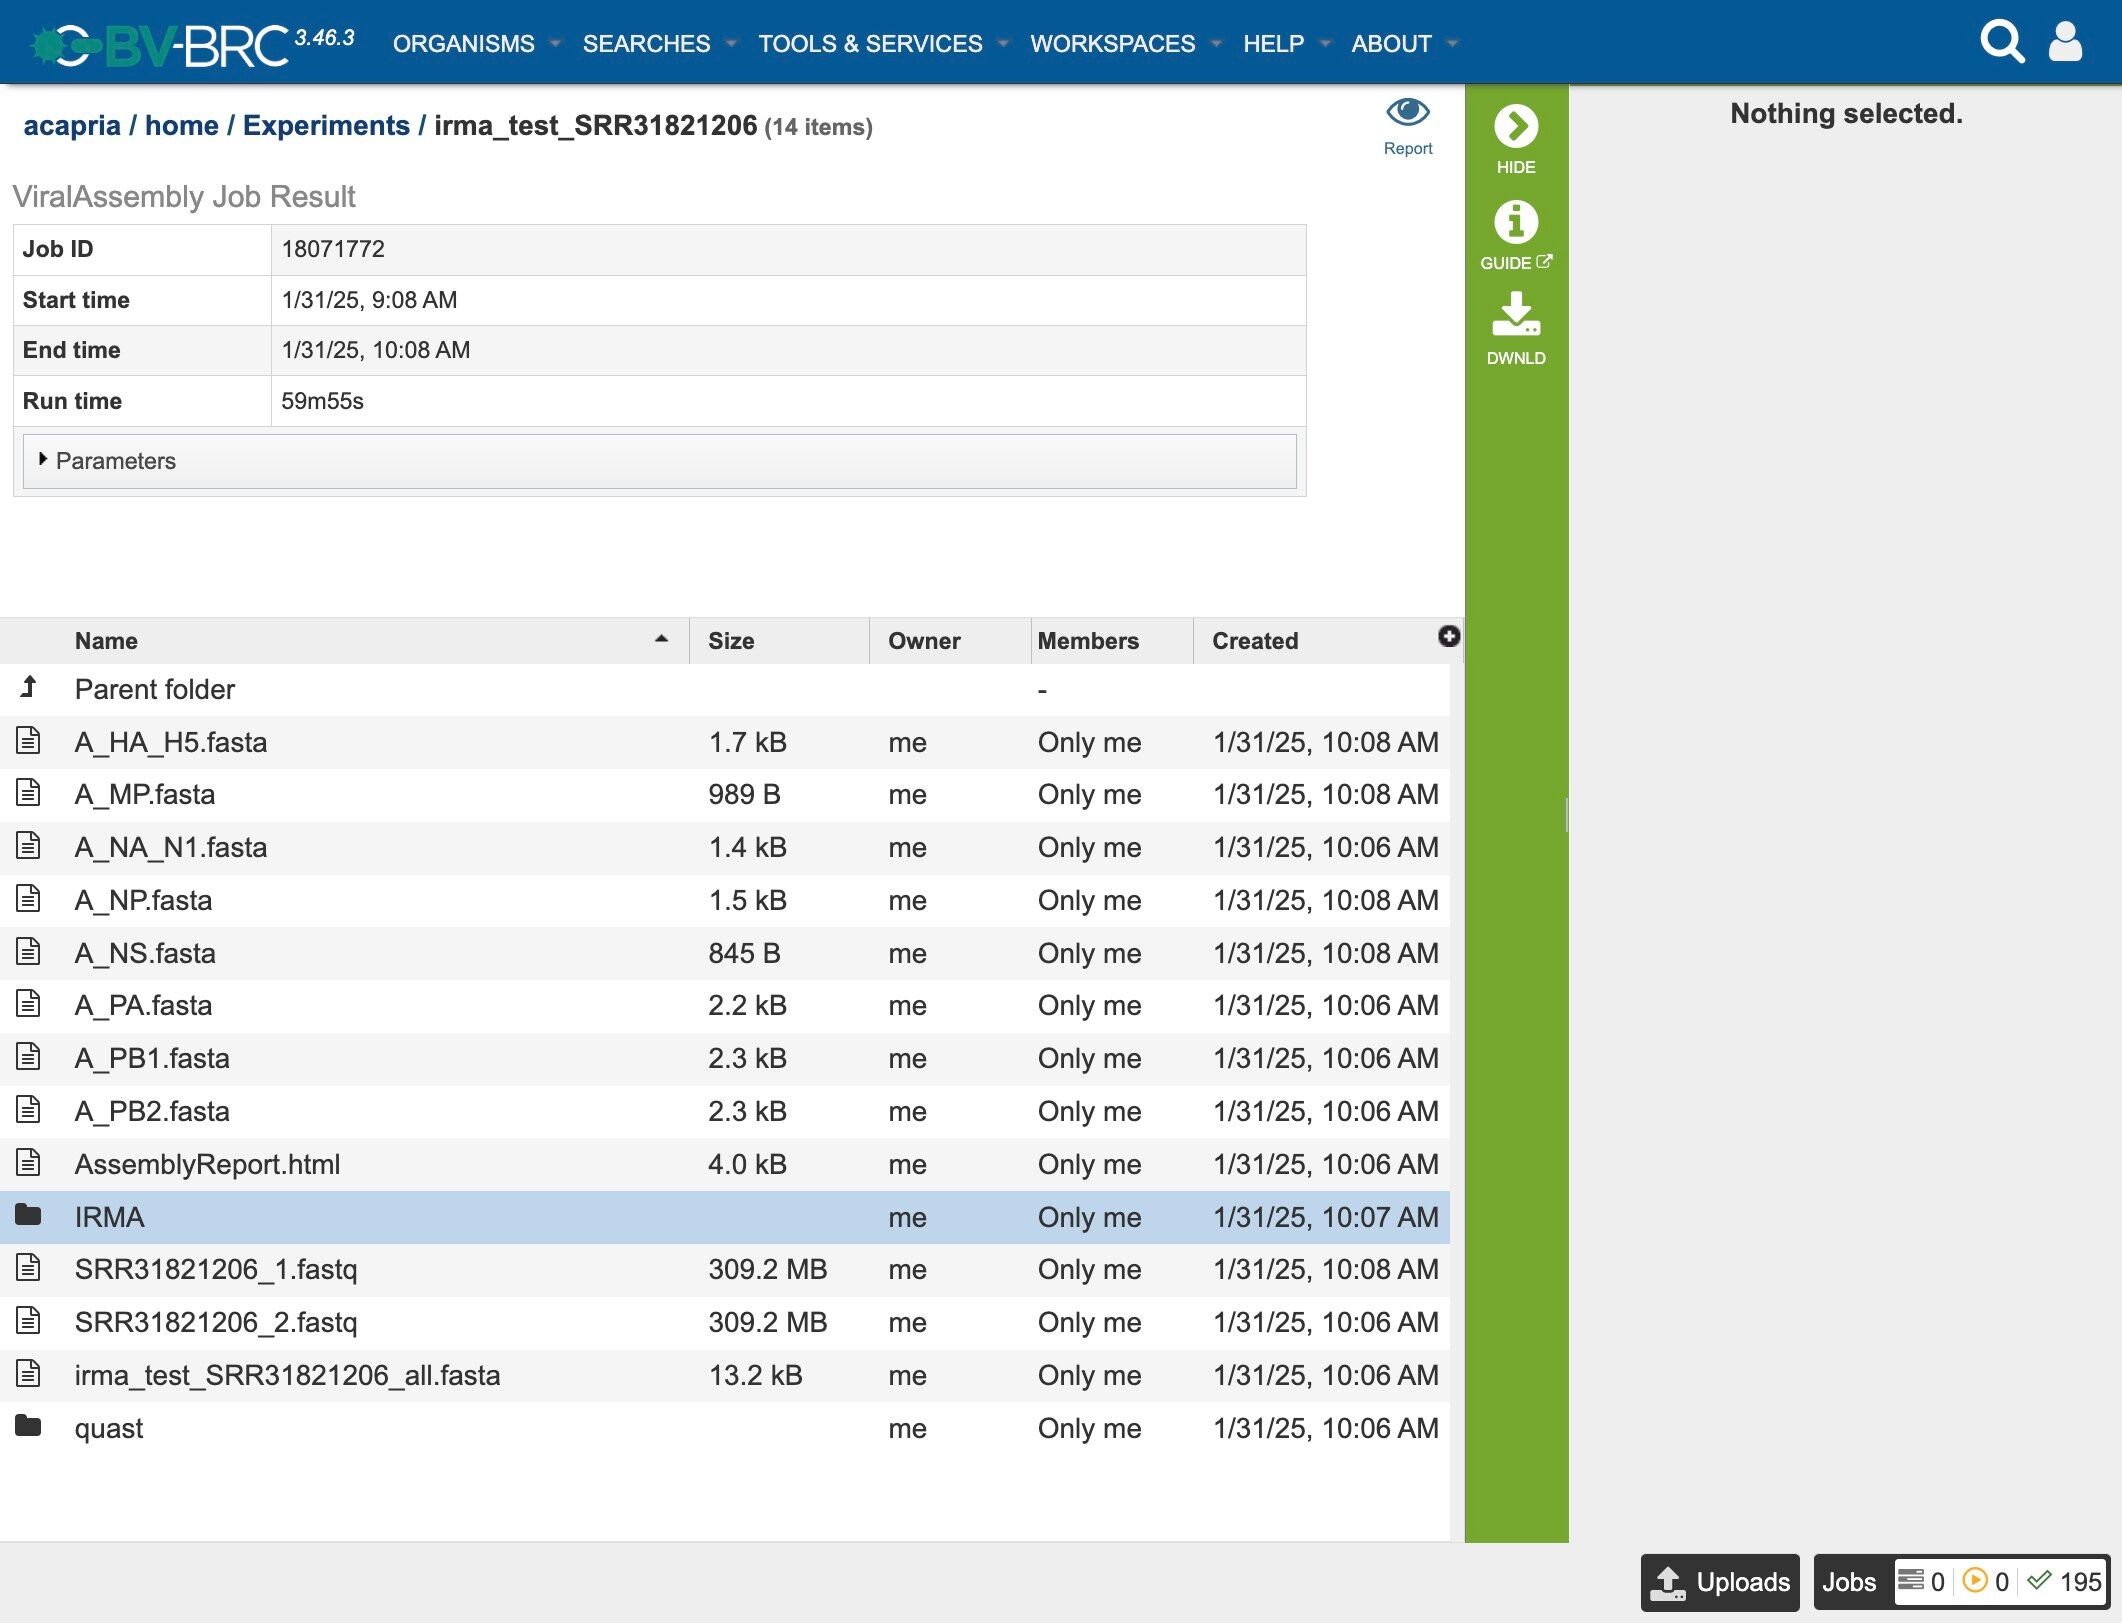
Task: Click the Report eye icon
Action: (1407, 113)
